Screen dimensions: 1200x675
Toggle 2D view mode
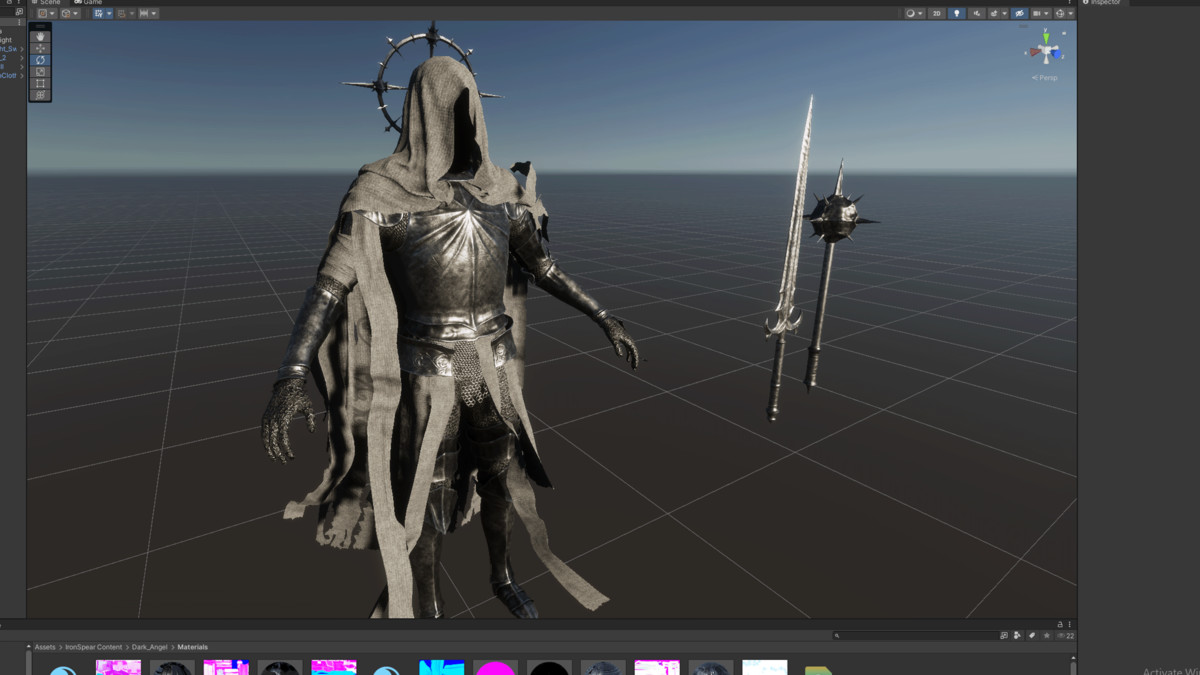(x=936, y=13)
